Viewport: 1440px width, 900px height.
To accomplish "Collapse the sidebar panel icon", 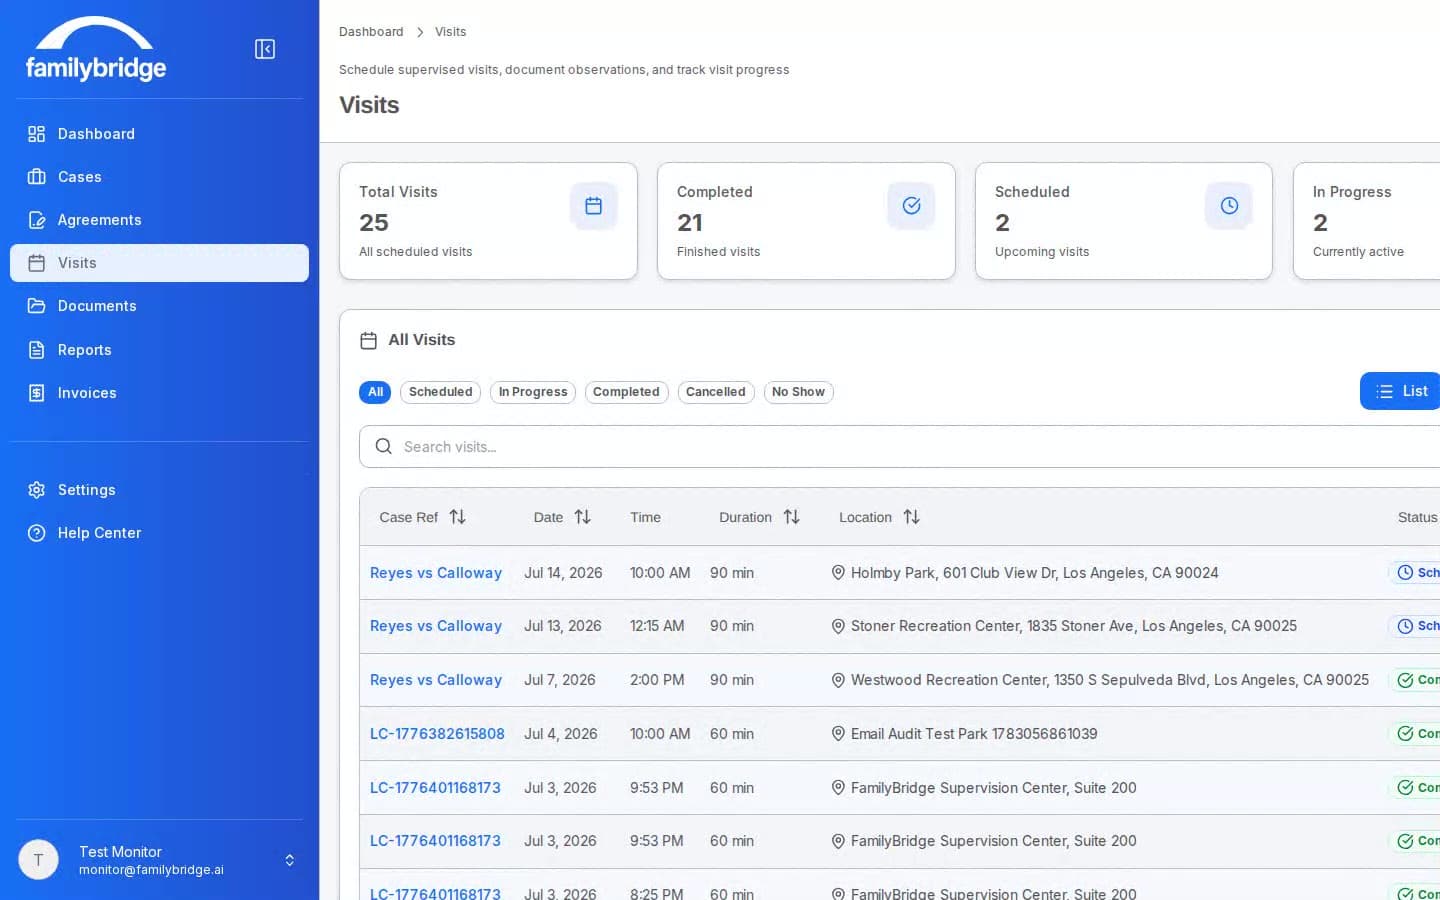I will [x=265, y=49].
